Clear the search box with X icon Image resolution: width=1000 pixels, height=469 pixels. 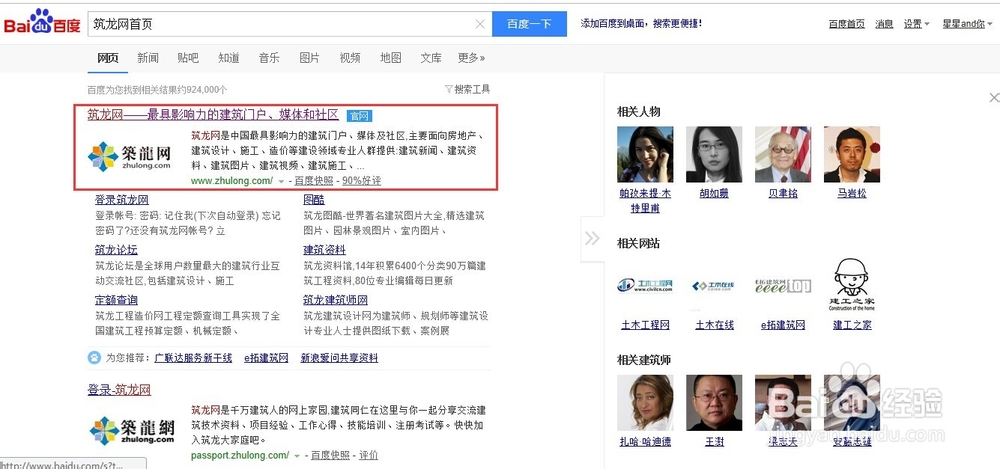[x=480, y=24]
